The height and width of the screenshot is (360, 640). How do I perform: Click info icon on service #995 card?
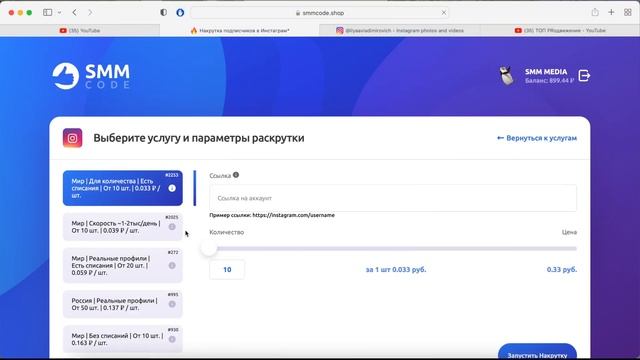172,304
